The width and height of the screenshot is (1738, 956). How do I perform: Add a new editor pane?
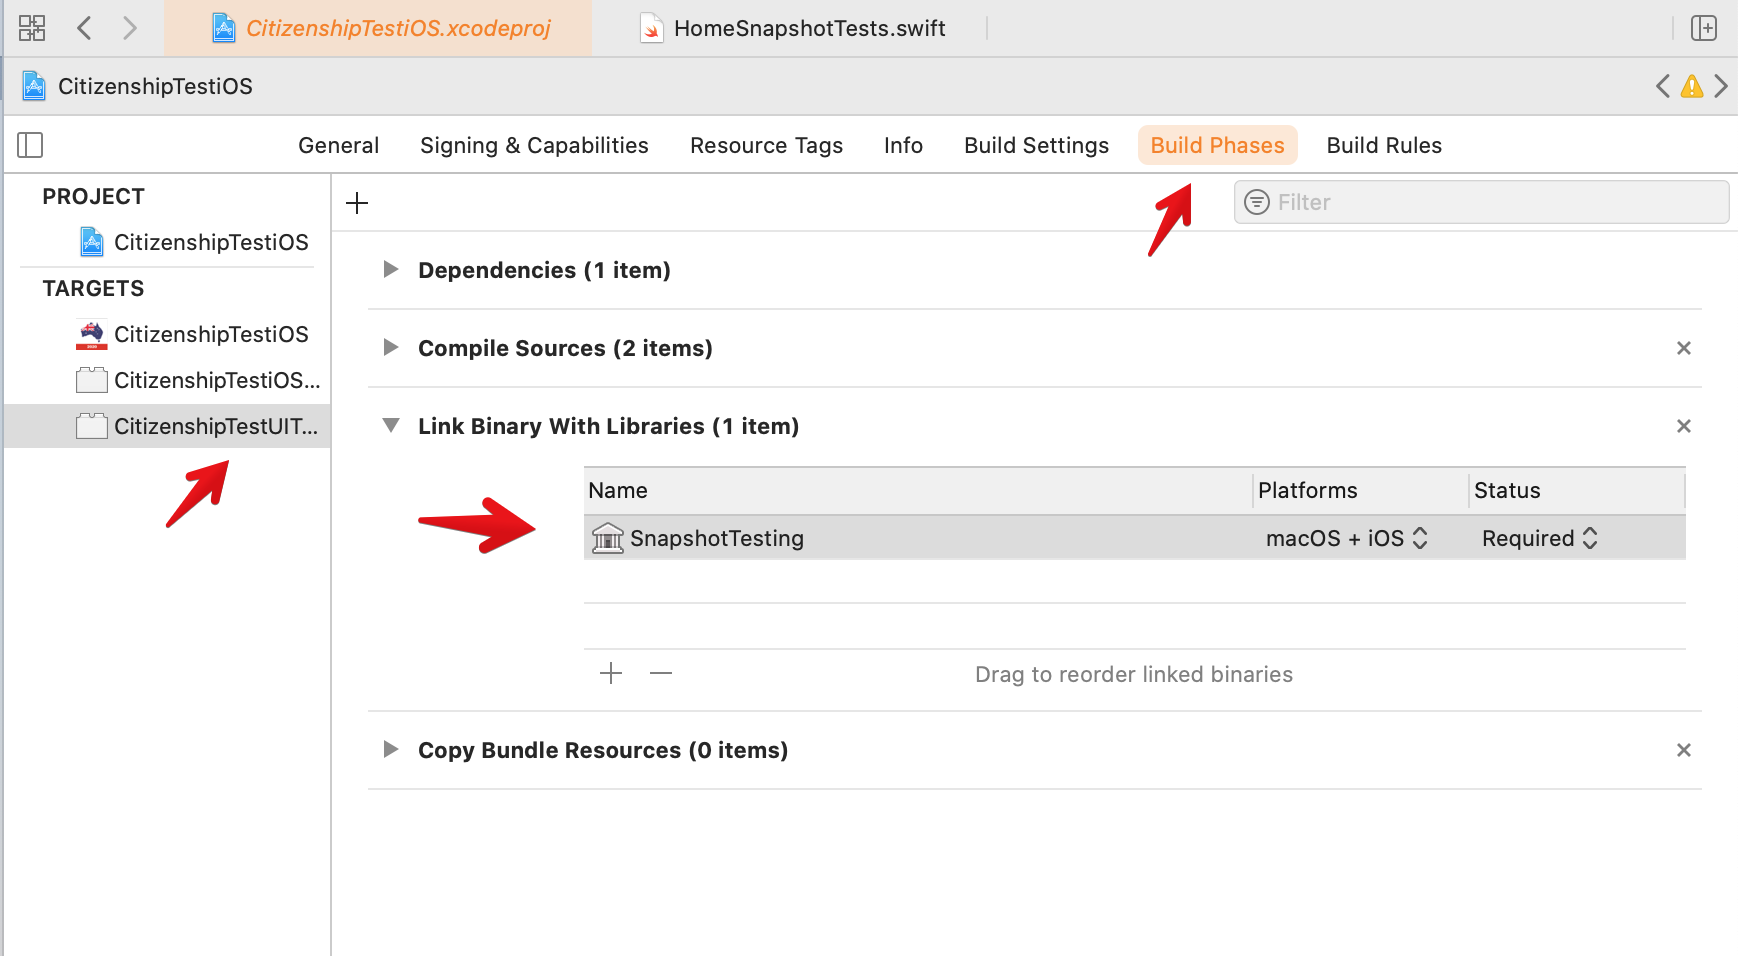click(1704, 28)
